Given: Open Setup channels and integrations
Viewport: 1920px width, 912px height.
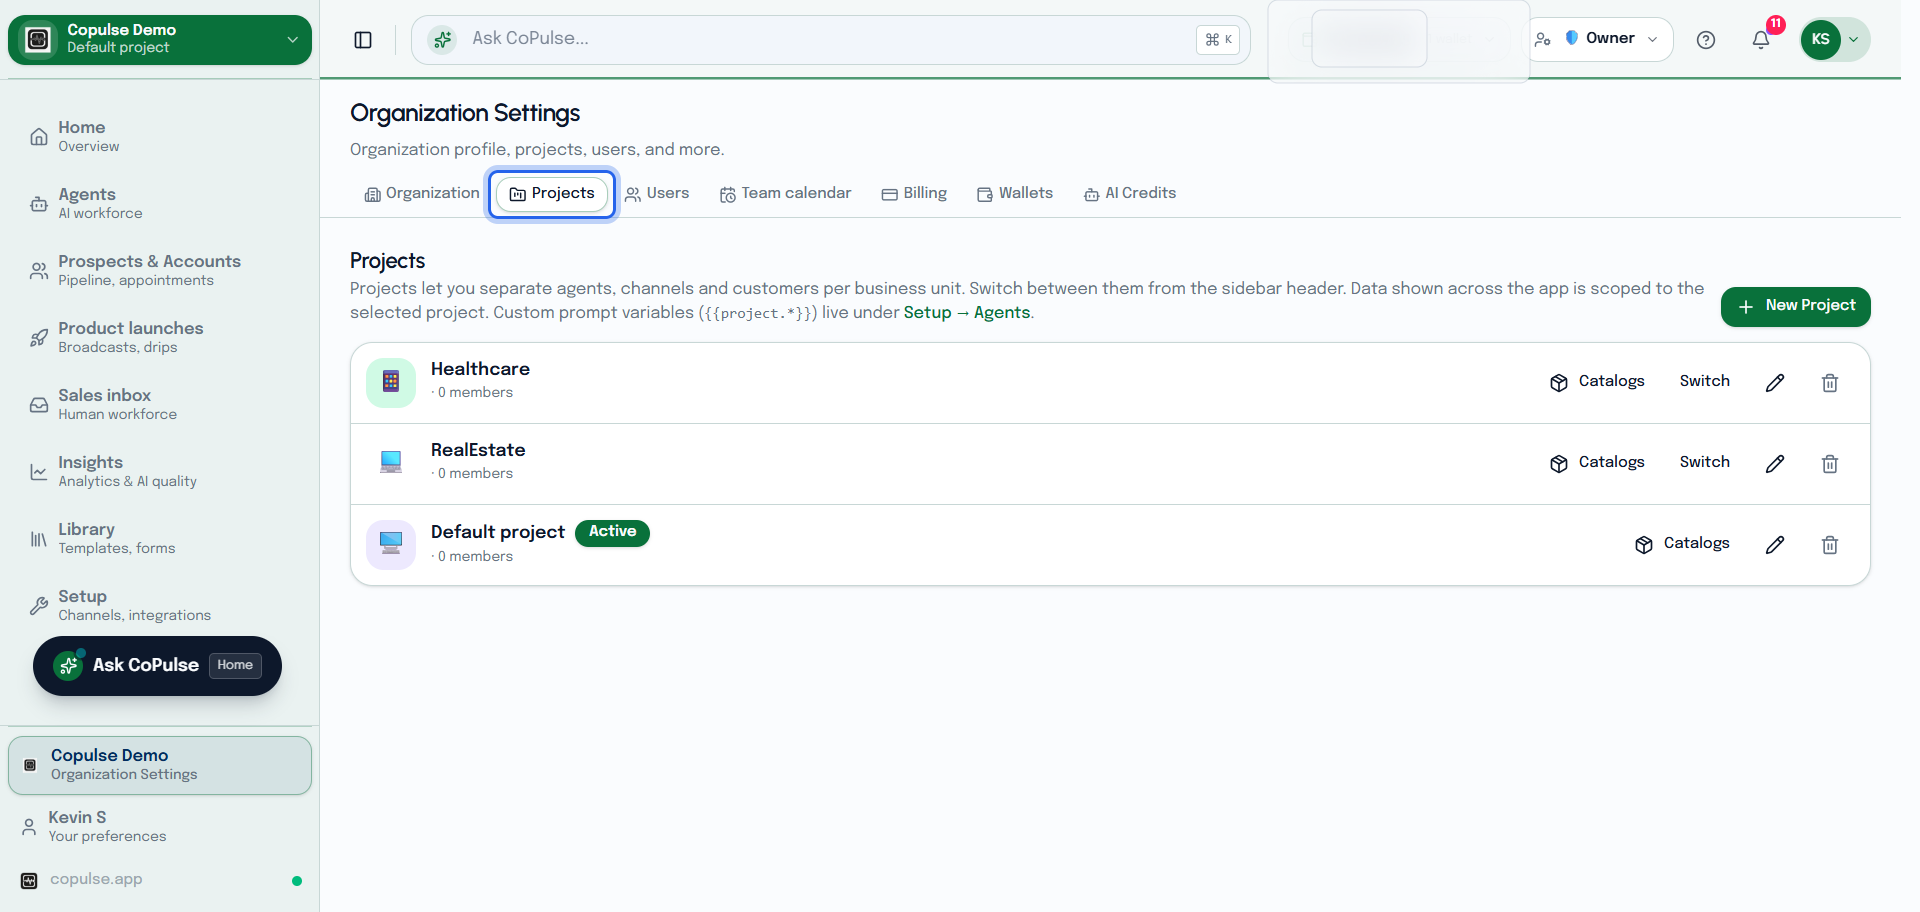Looking at the screenshot, I should click(x=160, y=605).
